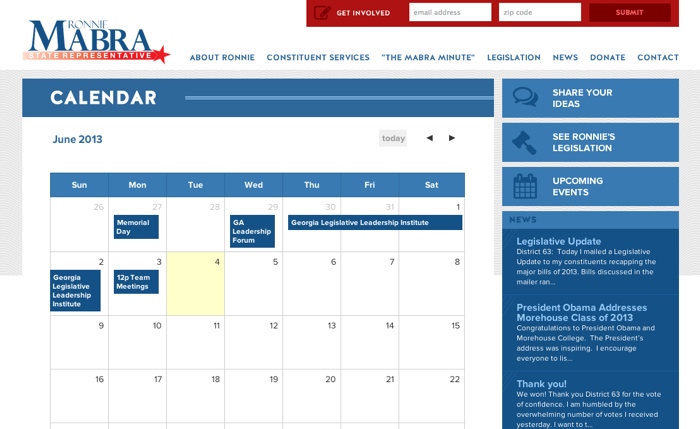The width and height of the screenshot is (700, 429).
Task: Open the 12p Team Meetings event
Action: tap(136, 282)
